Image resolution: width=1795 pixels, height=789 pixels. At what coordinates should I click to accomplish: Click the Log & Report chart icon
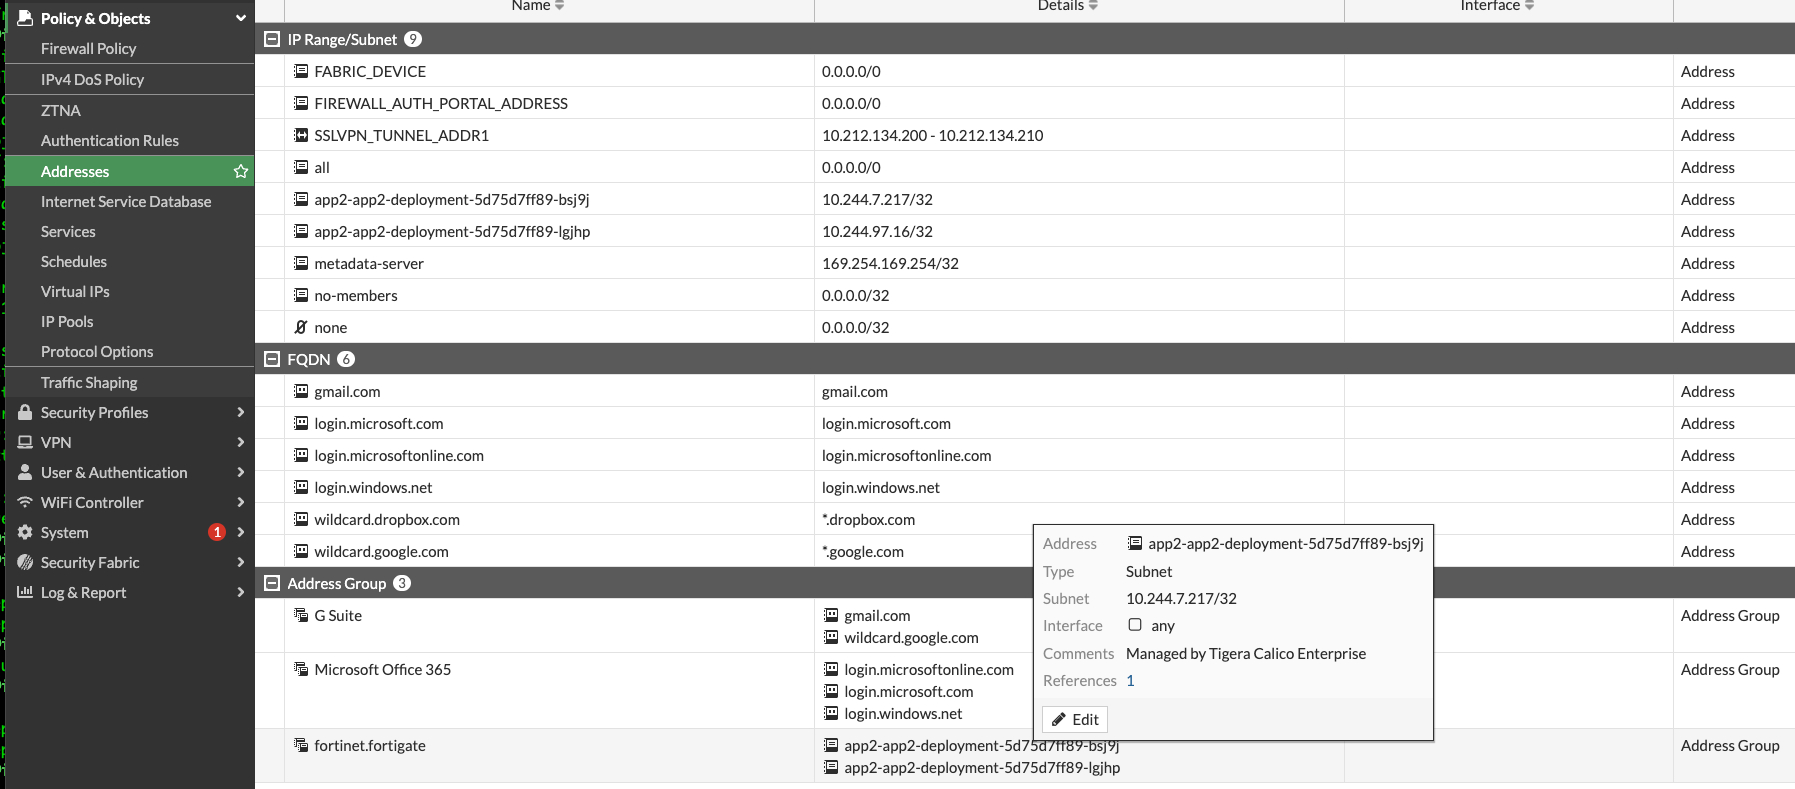(25, 592)
